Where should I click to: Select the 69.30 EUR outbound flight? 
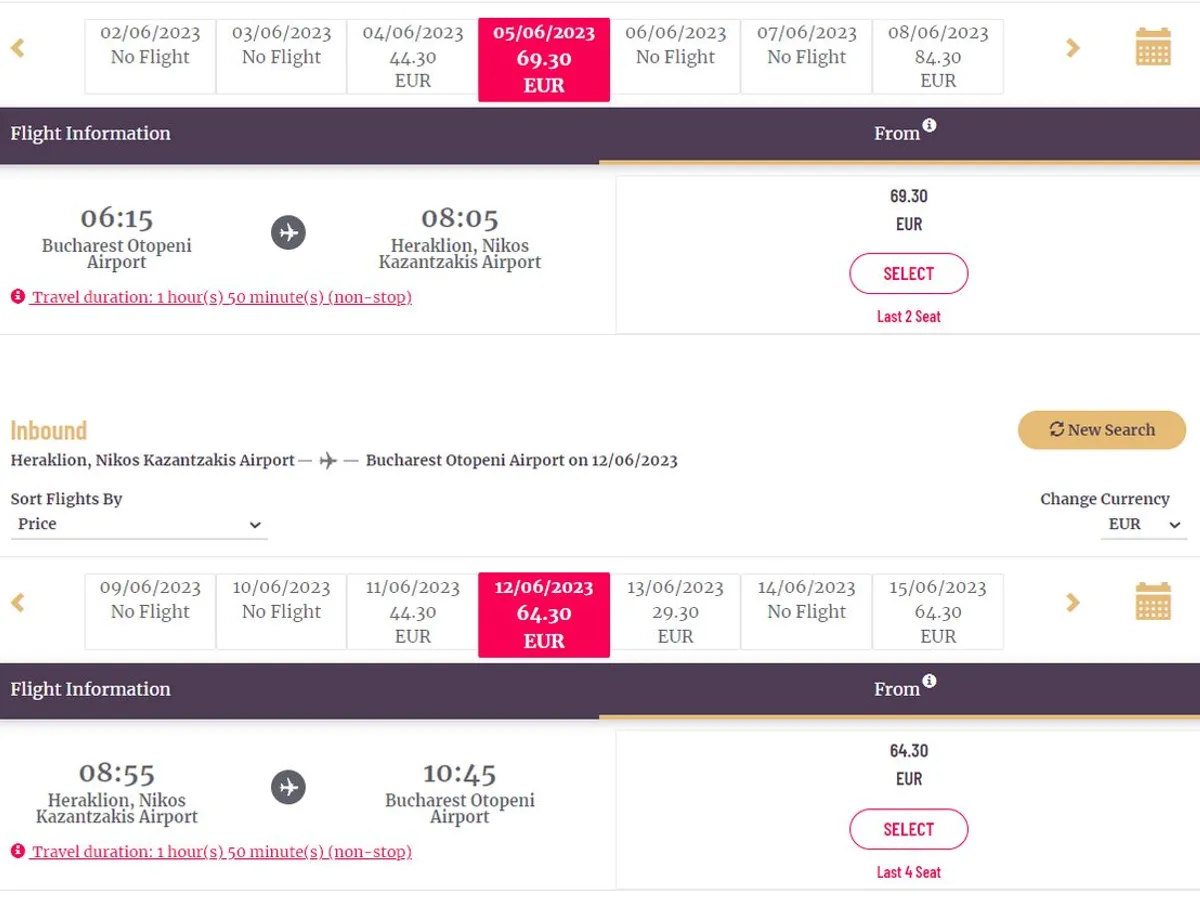click(x=908, y=274)
